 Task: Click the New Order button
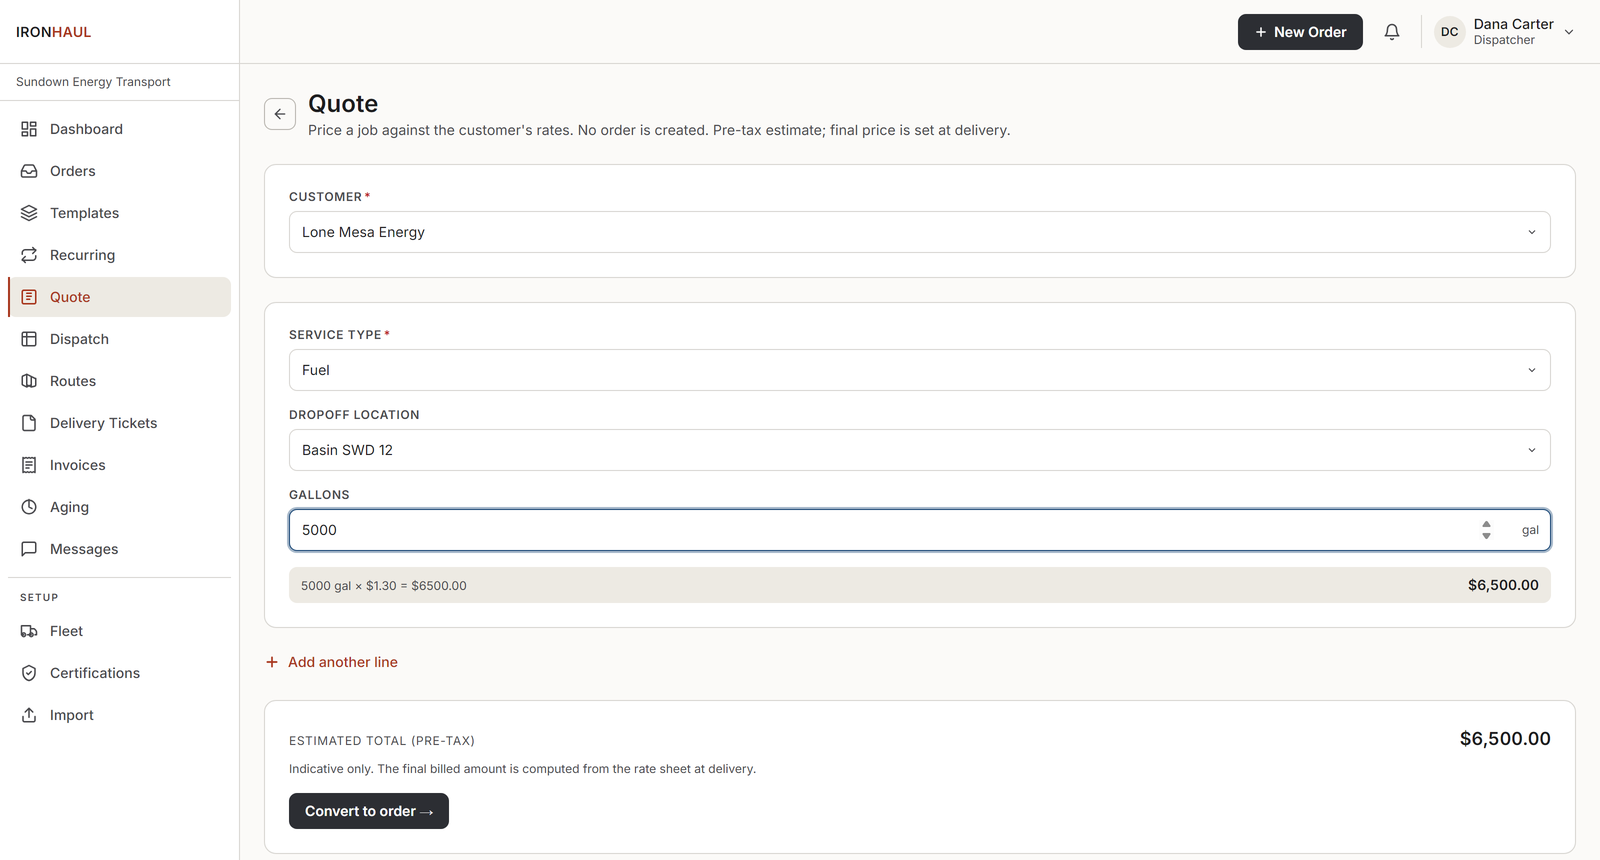pos(1300,32)
